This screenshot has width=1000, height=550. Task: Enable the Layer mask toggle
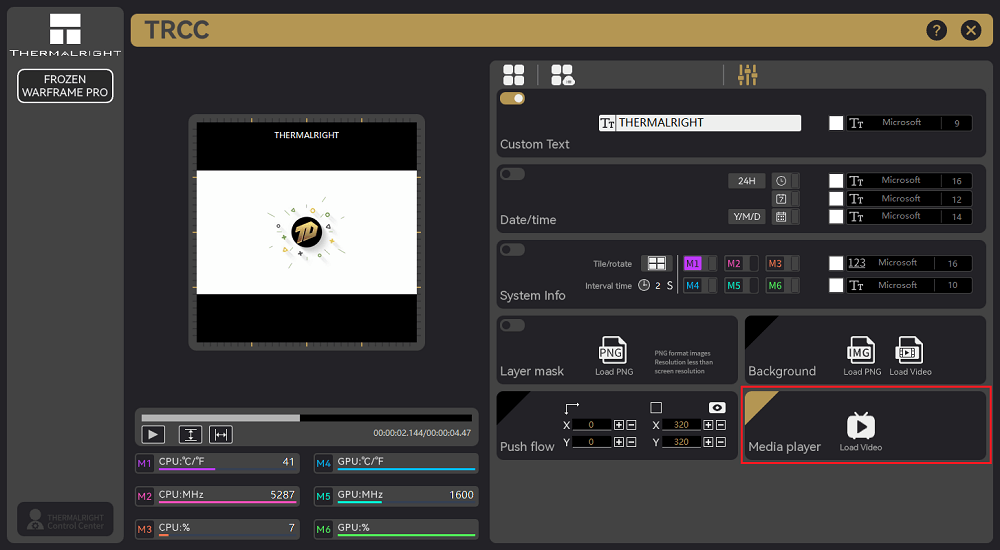(x=512, y=325)
